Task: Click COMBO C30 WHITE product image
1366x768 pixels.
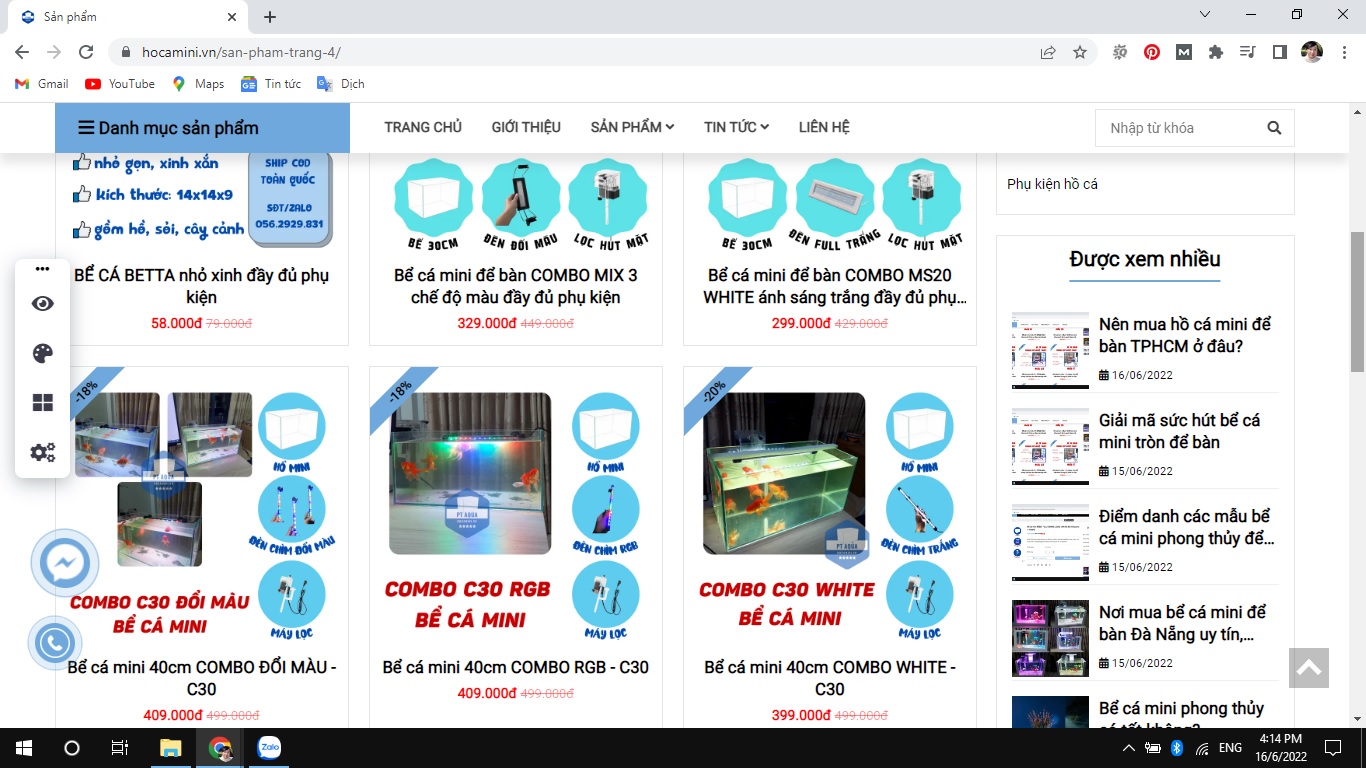Action: click(829, 512)
